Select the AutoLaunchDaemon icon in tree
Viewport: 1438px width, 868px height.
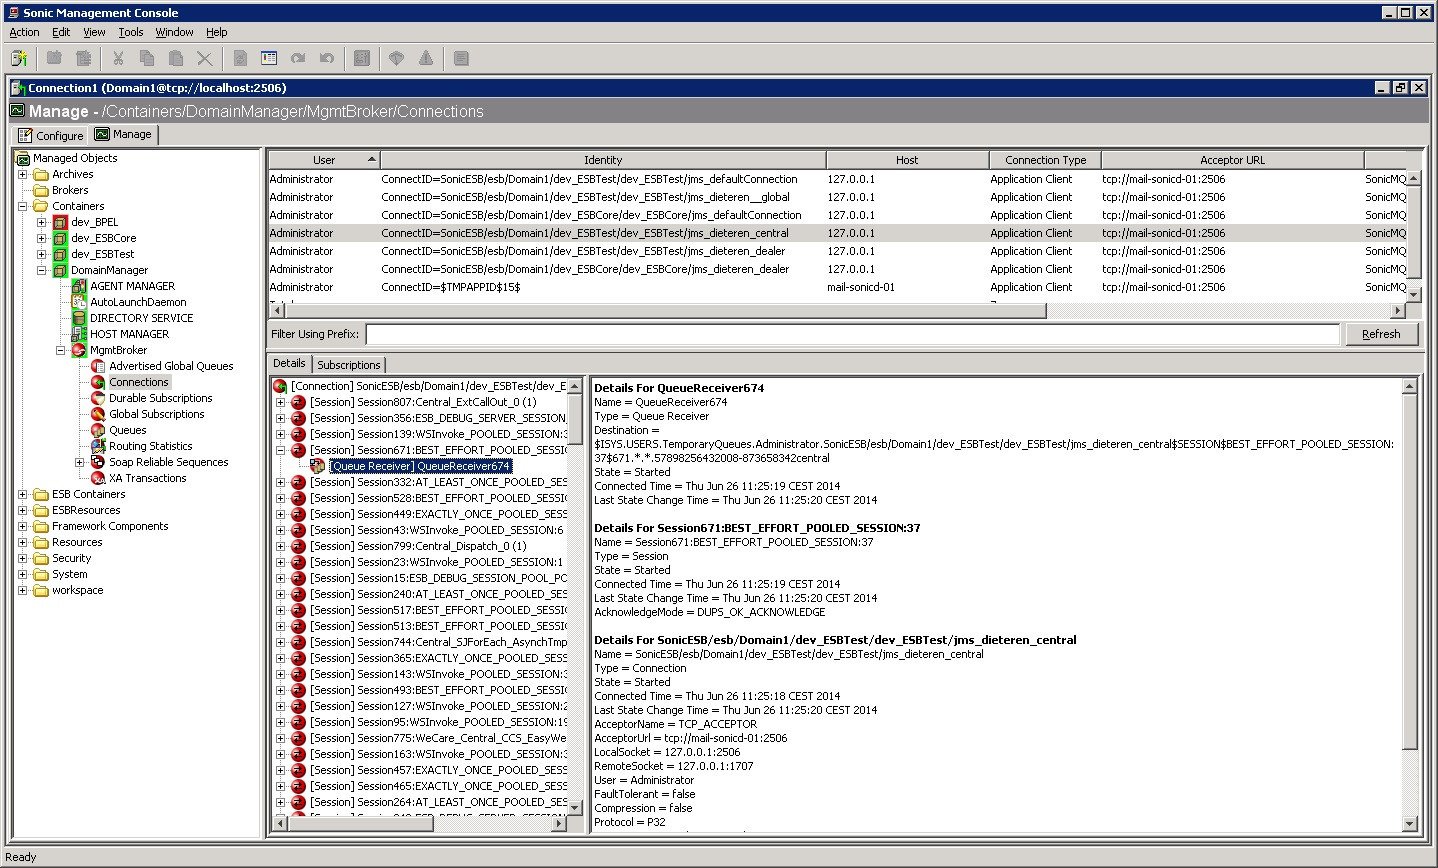[79, 302]
